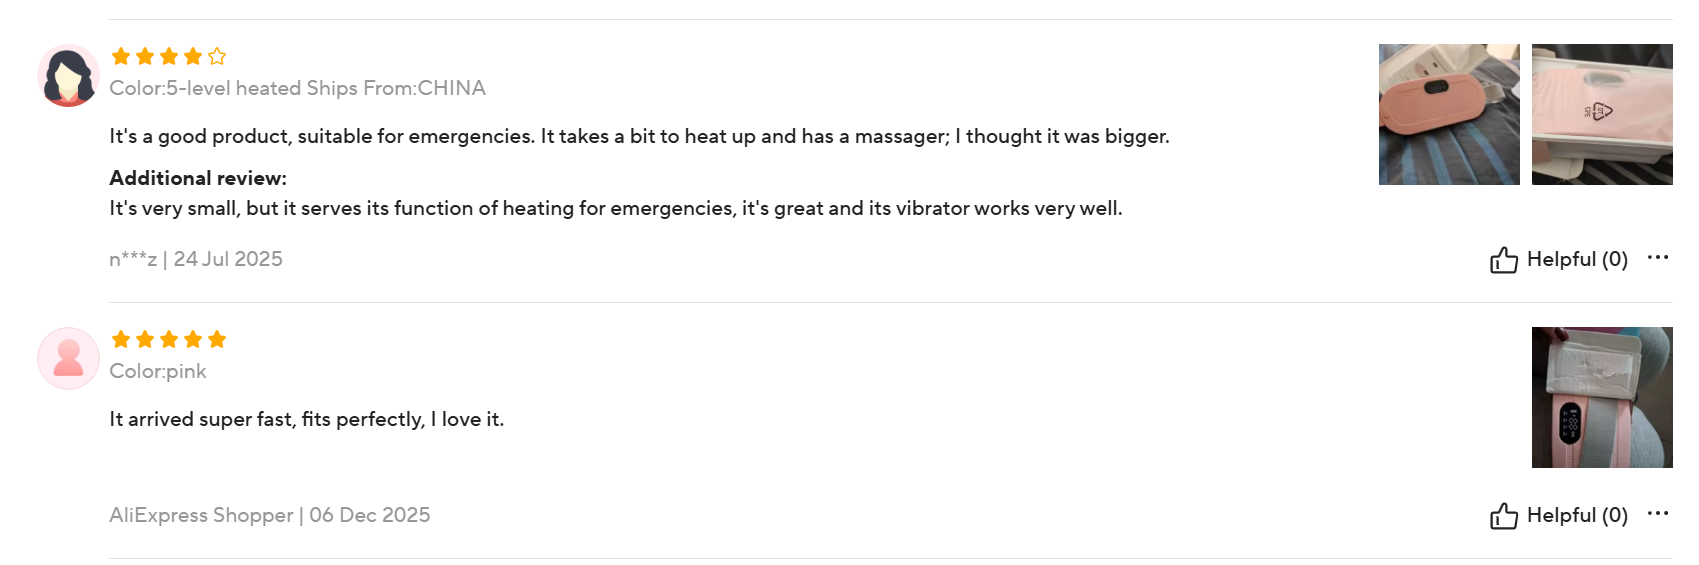This screenshot has width=1699, height=565.
Task: View the photo of belt worn on leg
Action: click(1601, 397)
